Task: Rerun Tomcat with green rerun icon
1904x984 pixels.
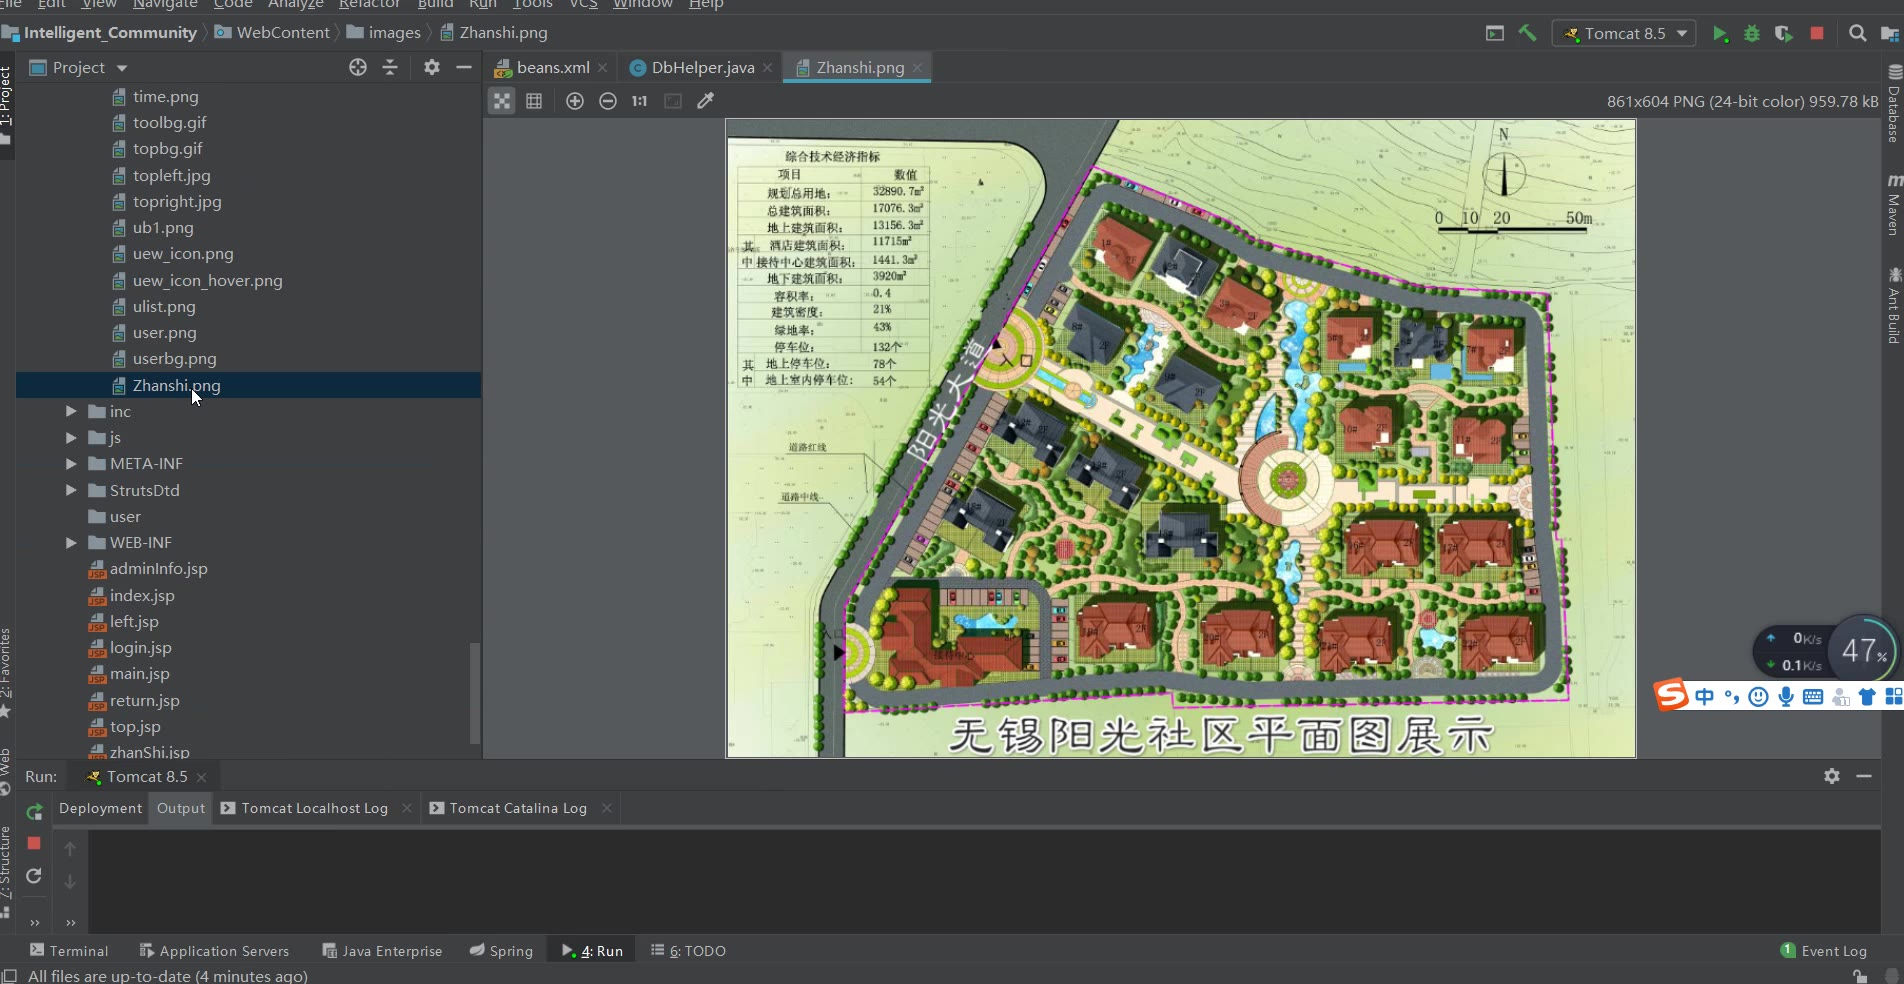Action: 34,811
